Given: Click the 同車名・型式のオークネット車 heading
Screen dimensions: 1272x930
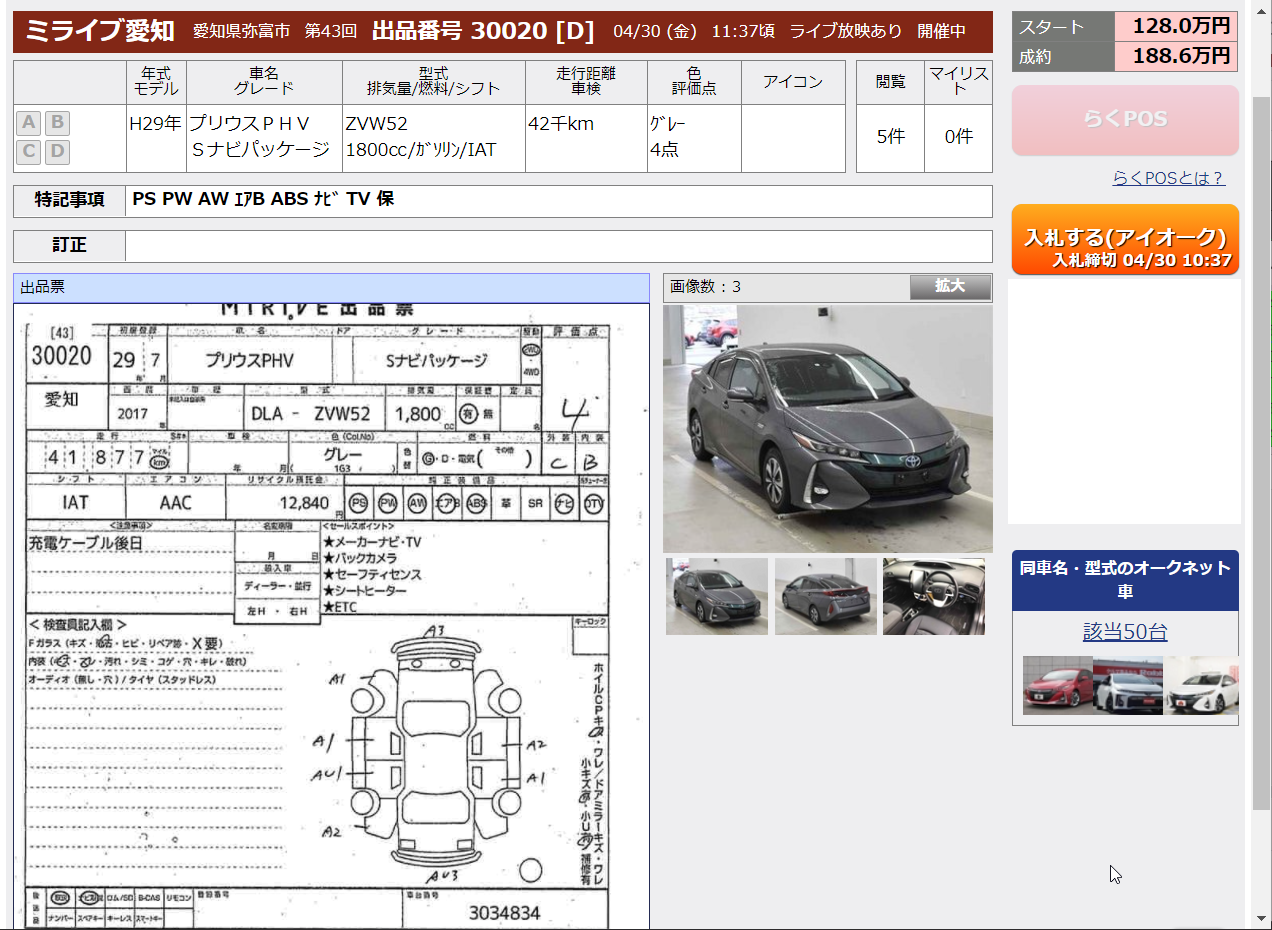Looking at the screenshot, I should click(1125, 580).
